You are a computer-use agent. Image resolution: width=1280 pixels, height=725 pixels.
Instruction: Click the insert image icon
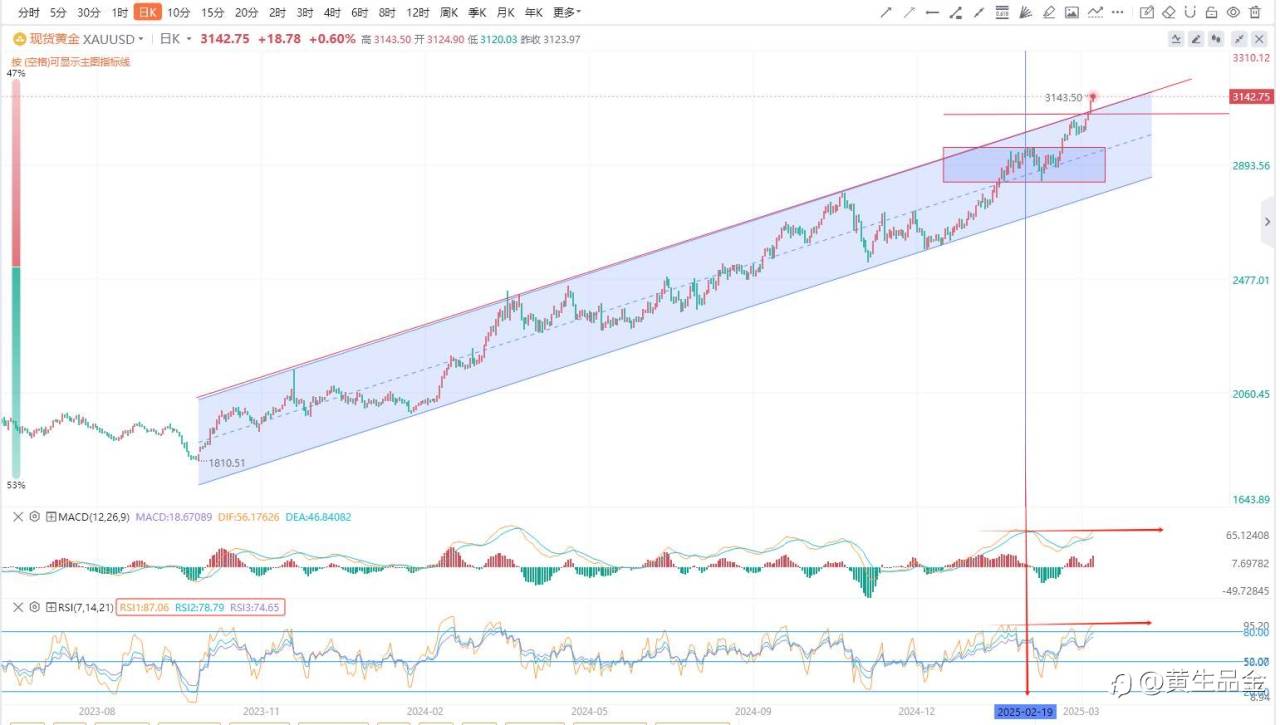pos(1072,13)
